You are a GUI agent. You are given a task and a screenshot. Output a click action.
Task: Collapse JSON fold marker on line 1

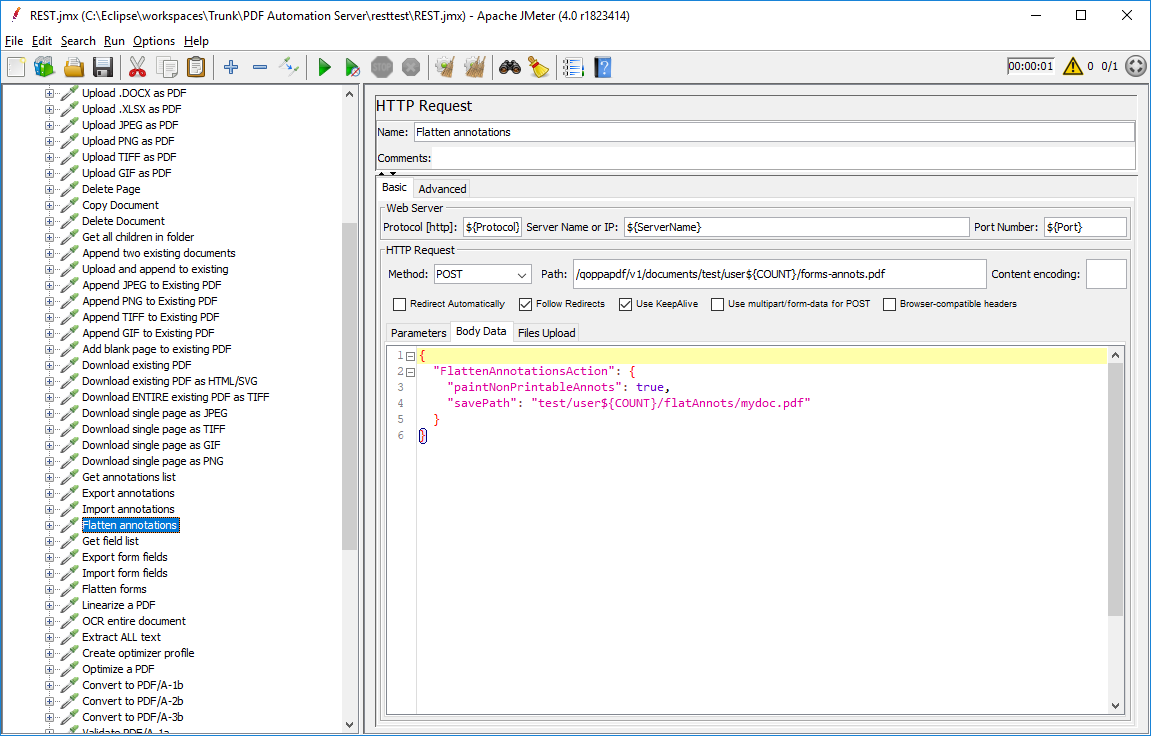410,356
